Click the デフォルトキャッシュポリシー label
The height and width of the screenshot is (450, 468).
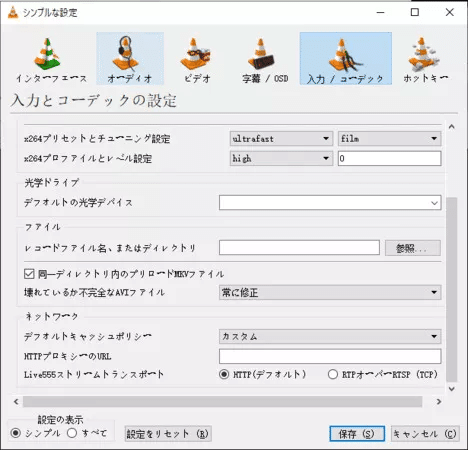[88, 336]
